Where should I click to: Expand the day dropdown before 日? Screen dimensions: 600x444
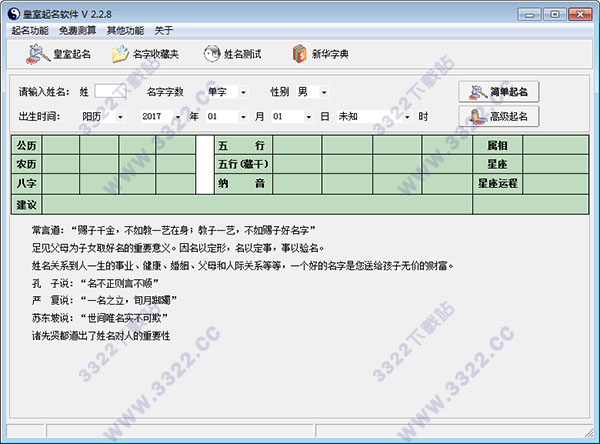pos(309,116)
